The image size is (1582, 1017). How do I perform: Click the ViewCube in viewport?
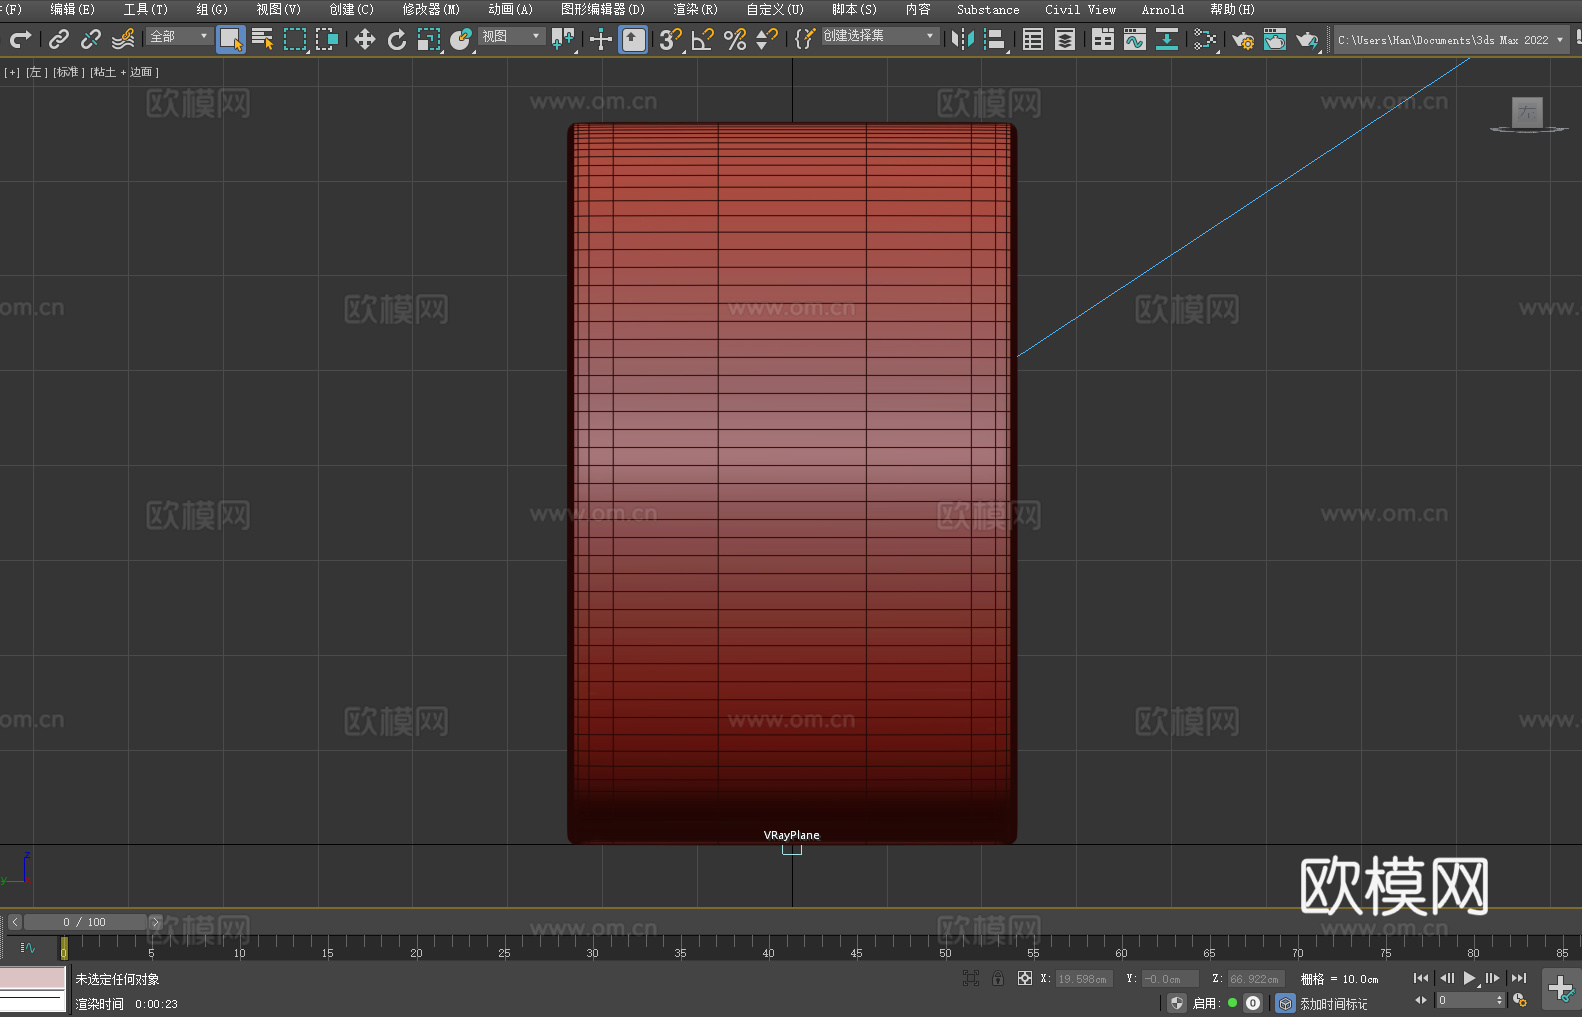pos(1528,115)
